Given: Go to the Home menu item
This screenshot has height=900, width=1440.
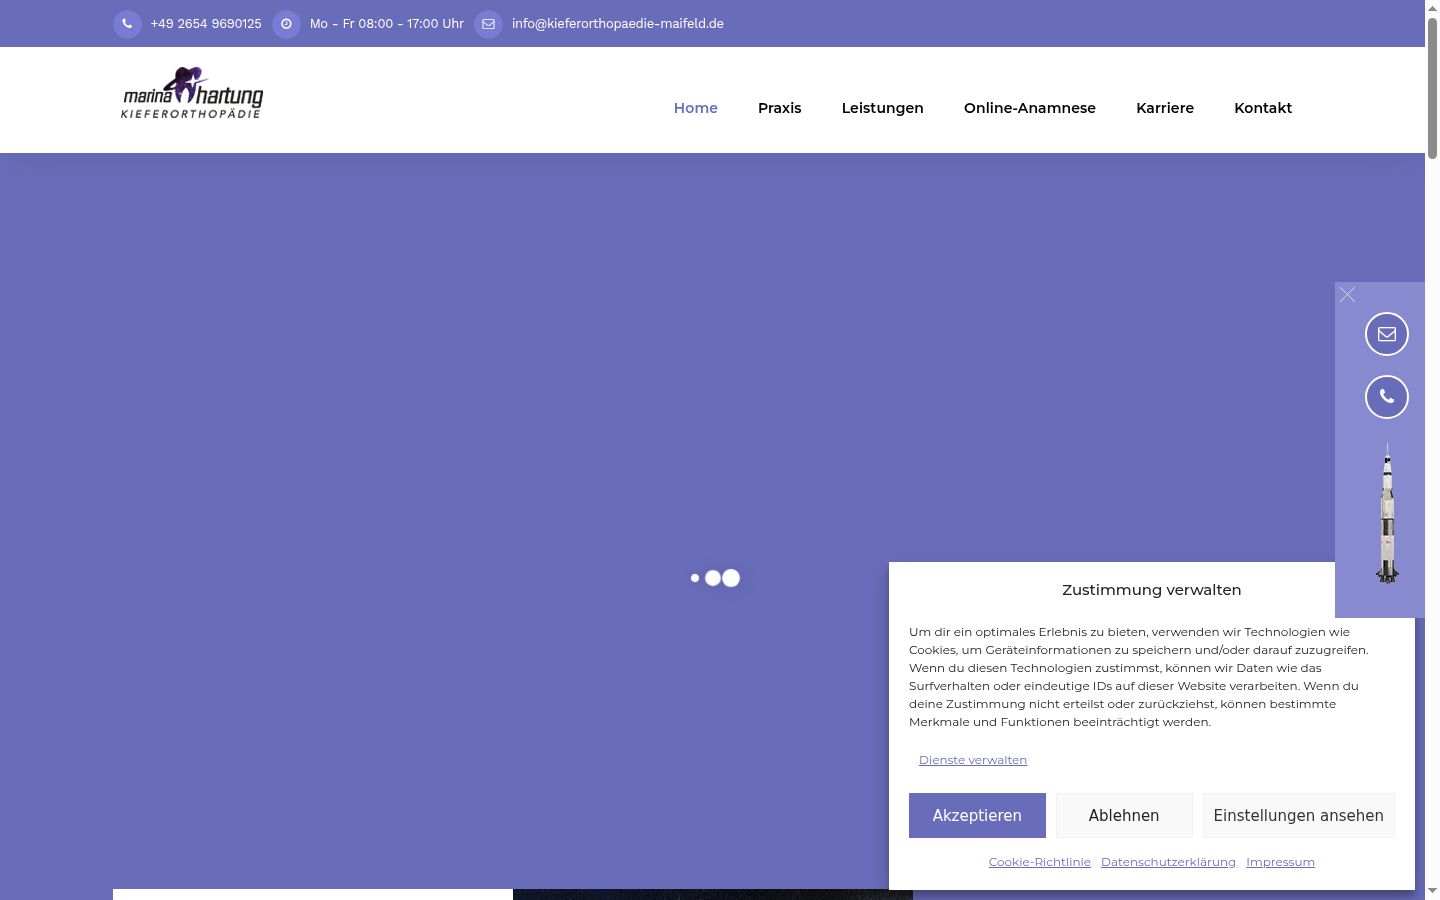Looking at the screenshot, I should 696,108.
